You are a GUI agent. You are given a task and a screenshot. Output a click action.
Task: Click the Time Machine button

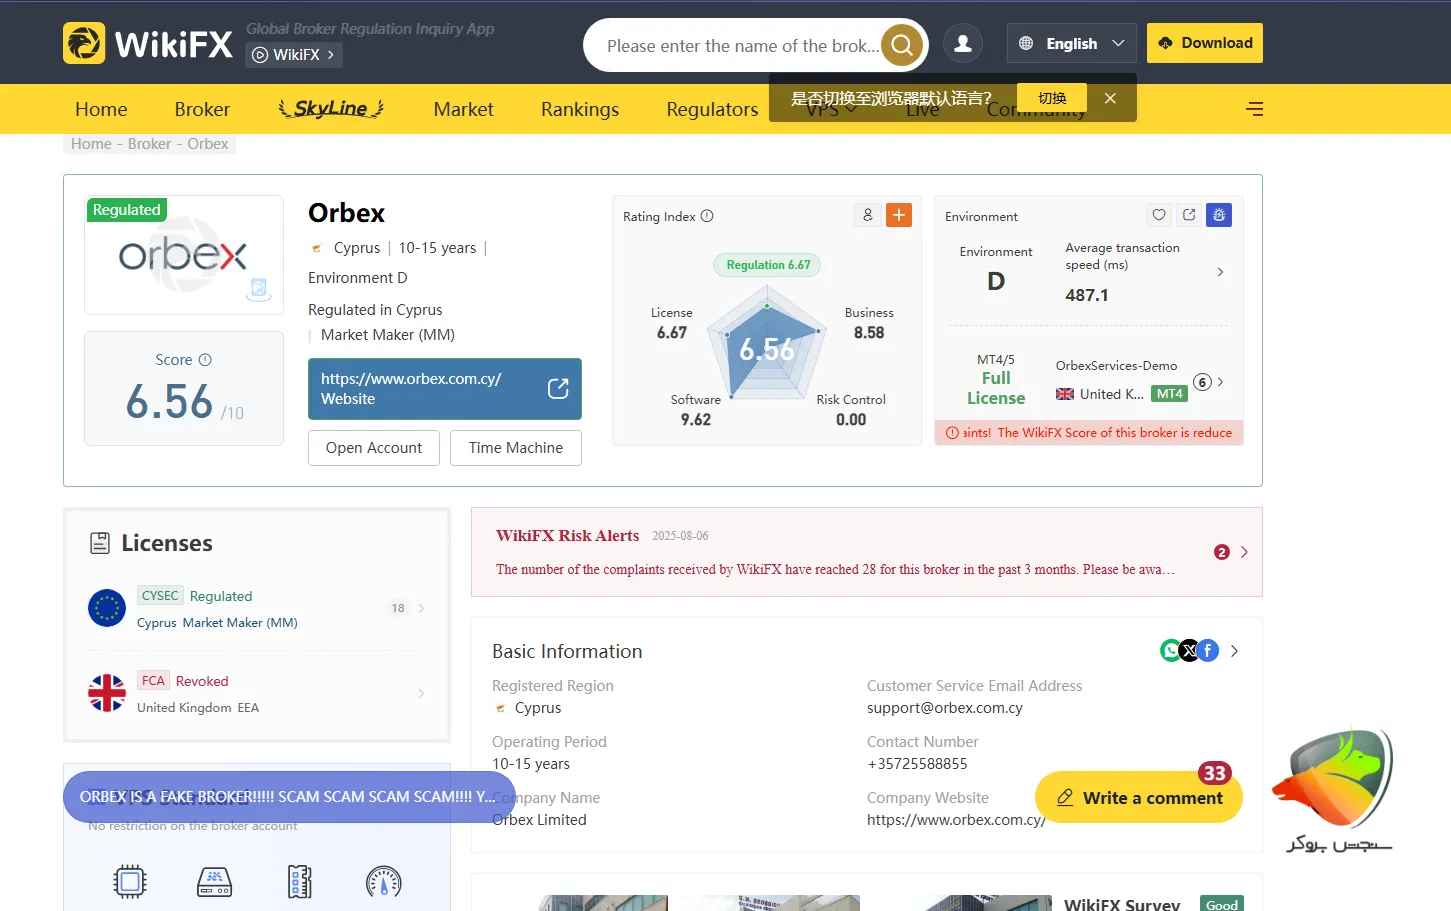pos(515,448)
